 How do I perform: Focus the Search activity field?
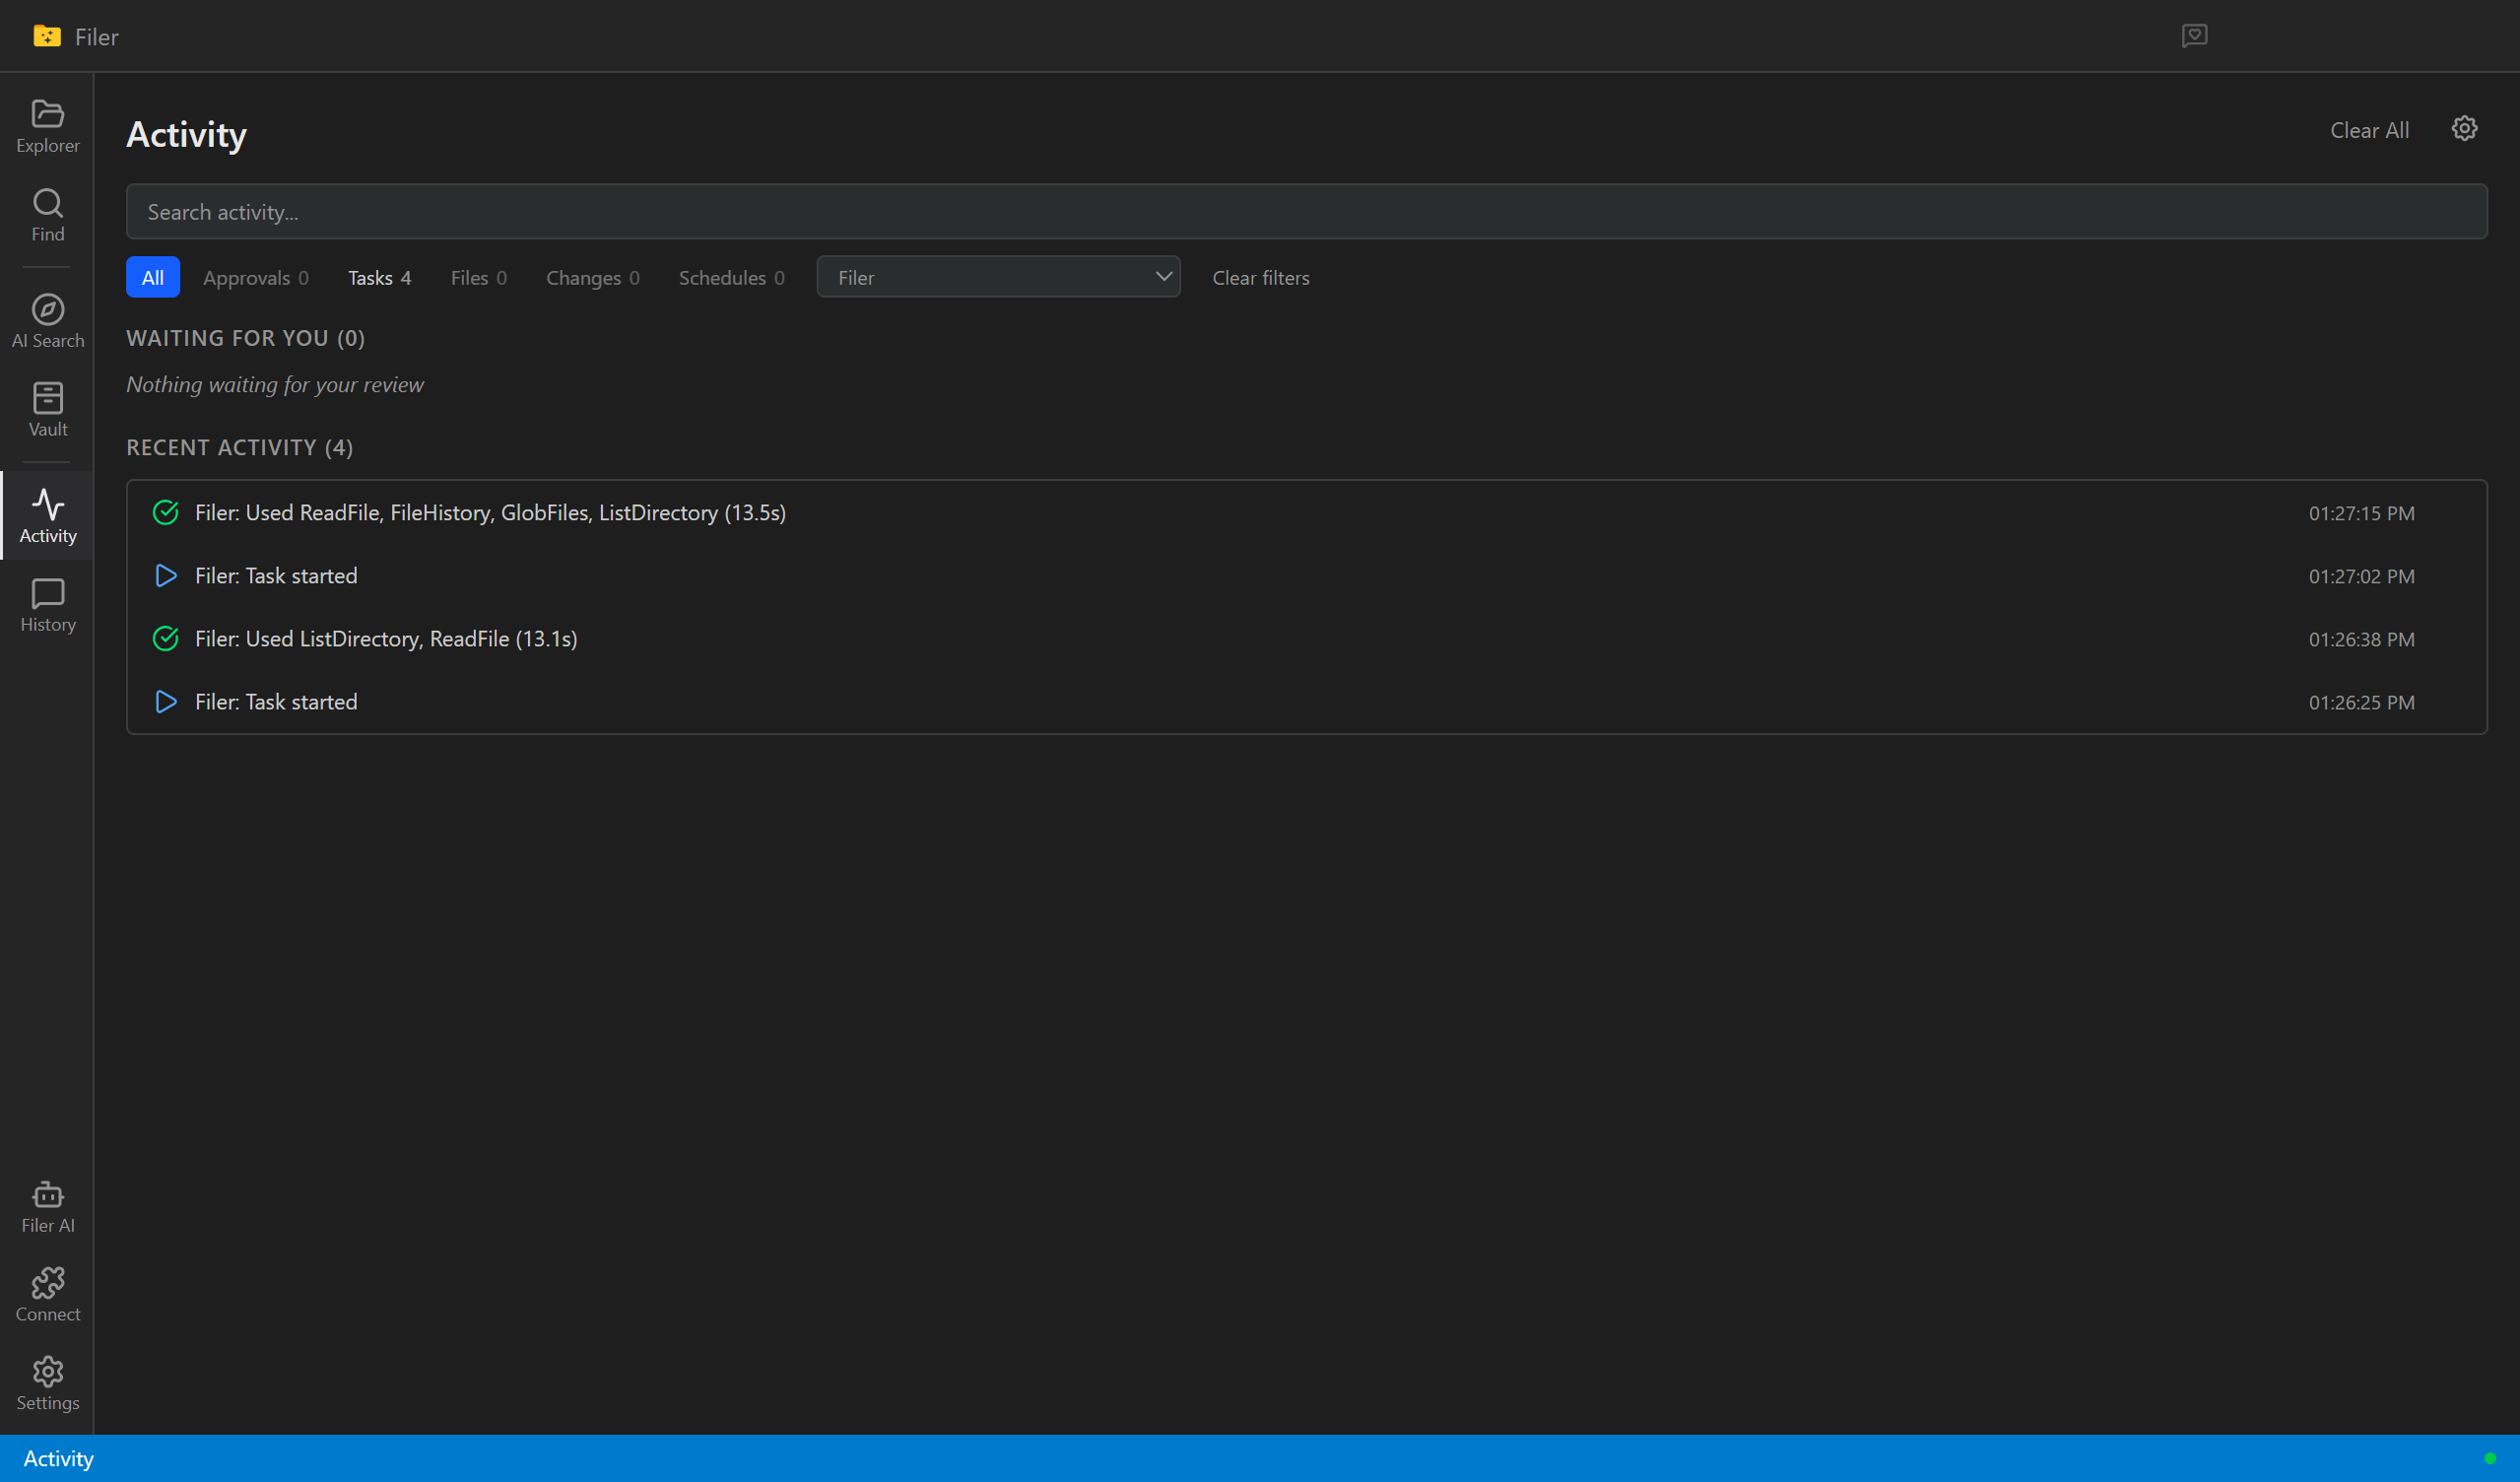[1306, 212]
